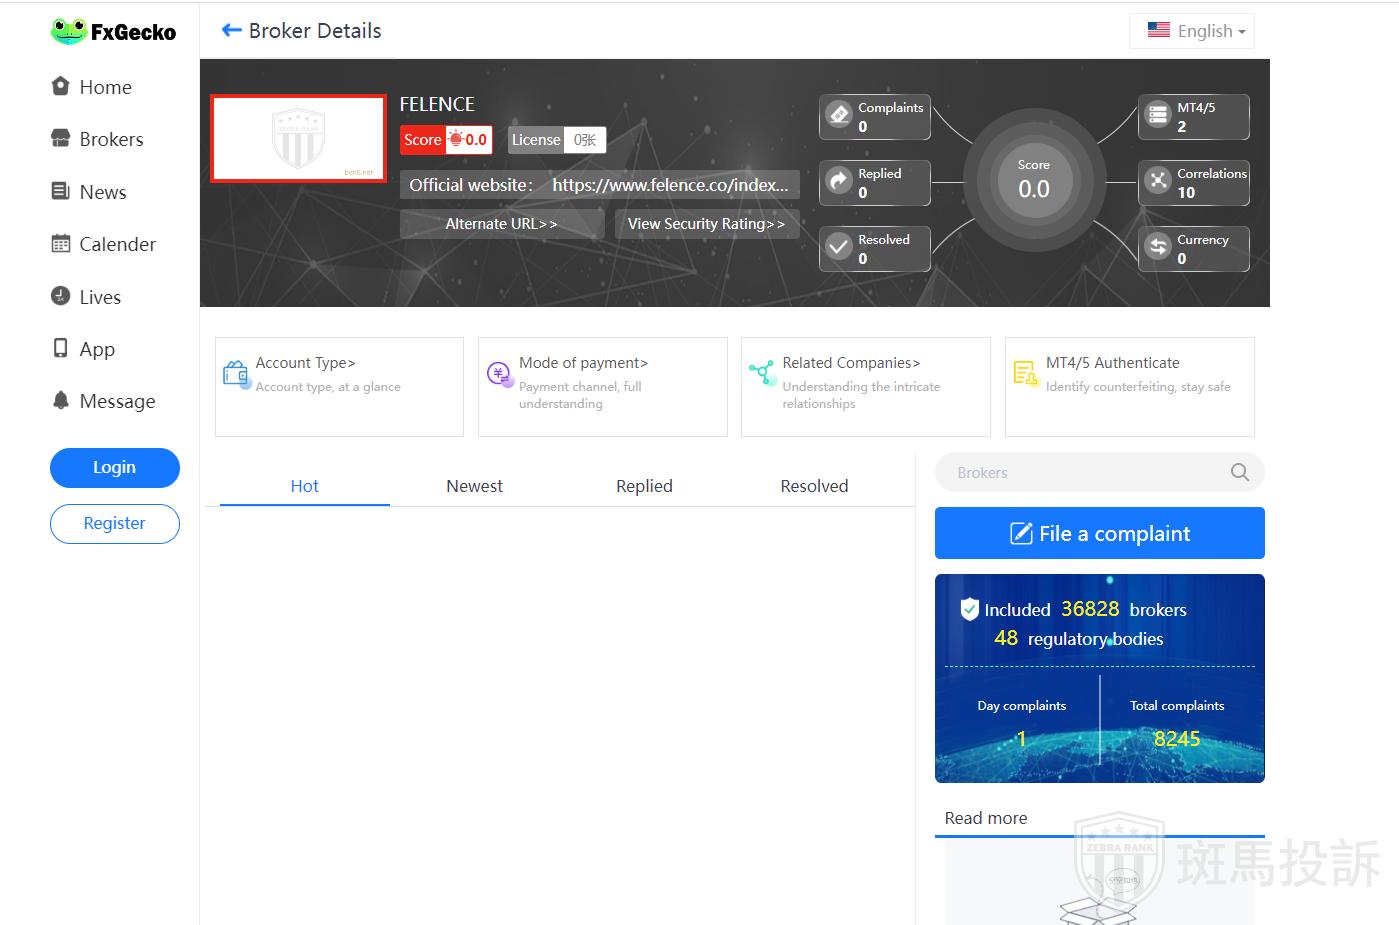Open the FELENCE official website link

click(x=669, y=185)
